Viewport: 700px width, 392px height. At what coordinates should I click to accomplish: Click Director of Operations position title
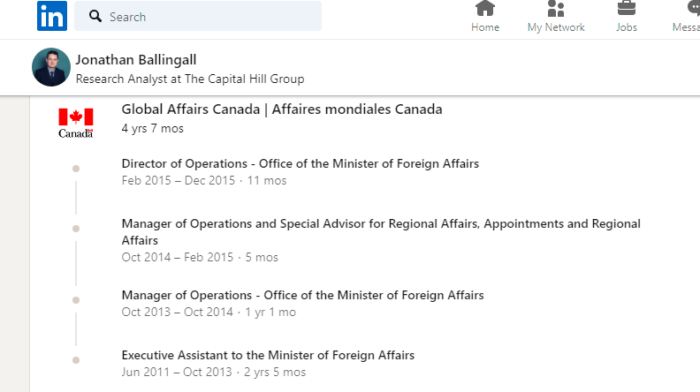300,164
